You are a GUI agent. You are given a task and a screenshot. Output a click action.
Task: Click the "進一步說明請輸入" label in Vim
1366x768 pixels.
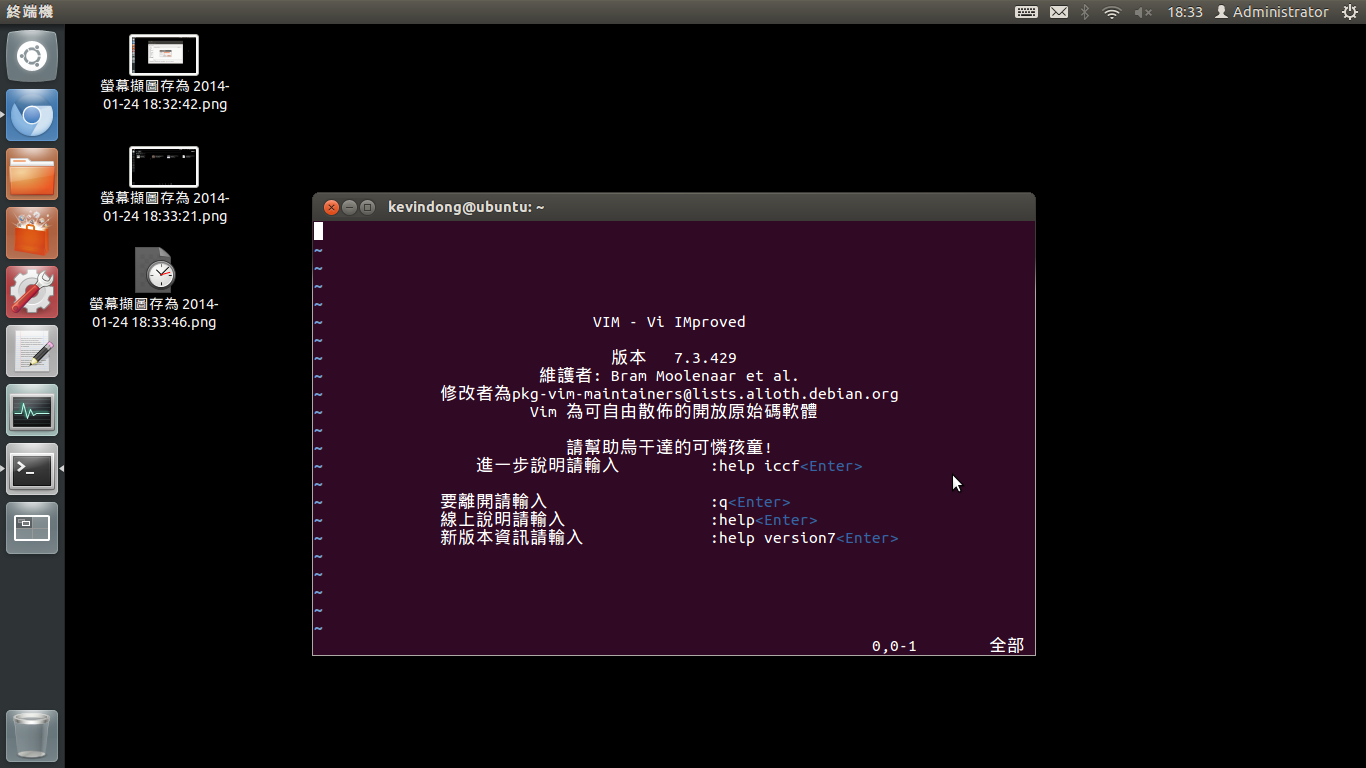coord(548,466)
